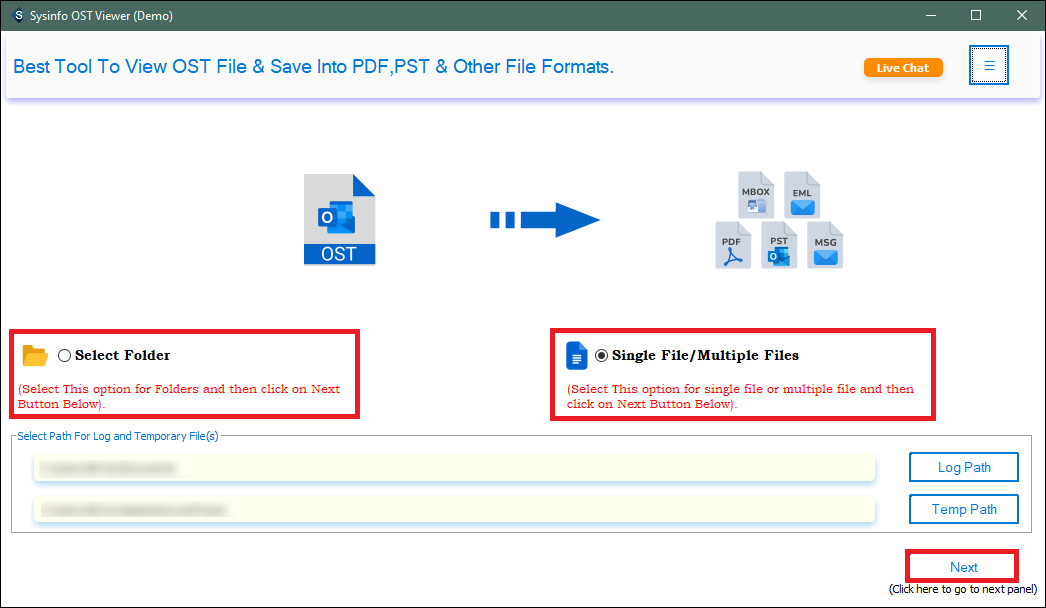Click the red single file hint text
The image size is (1046, 608).
point(740,396)
